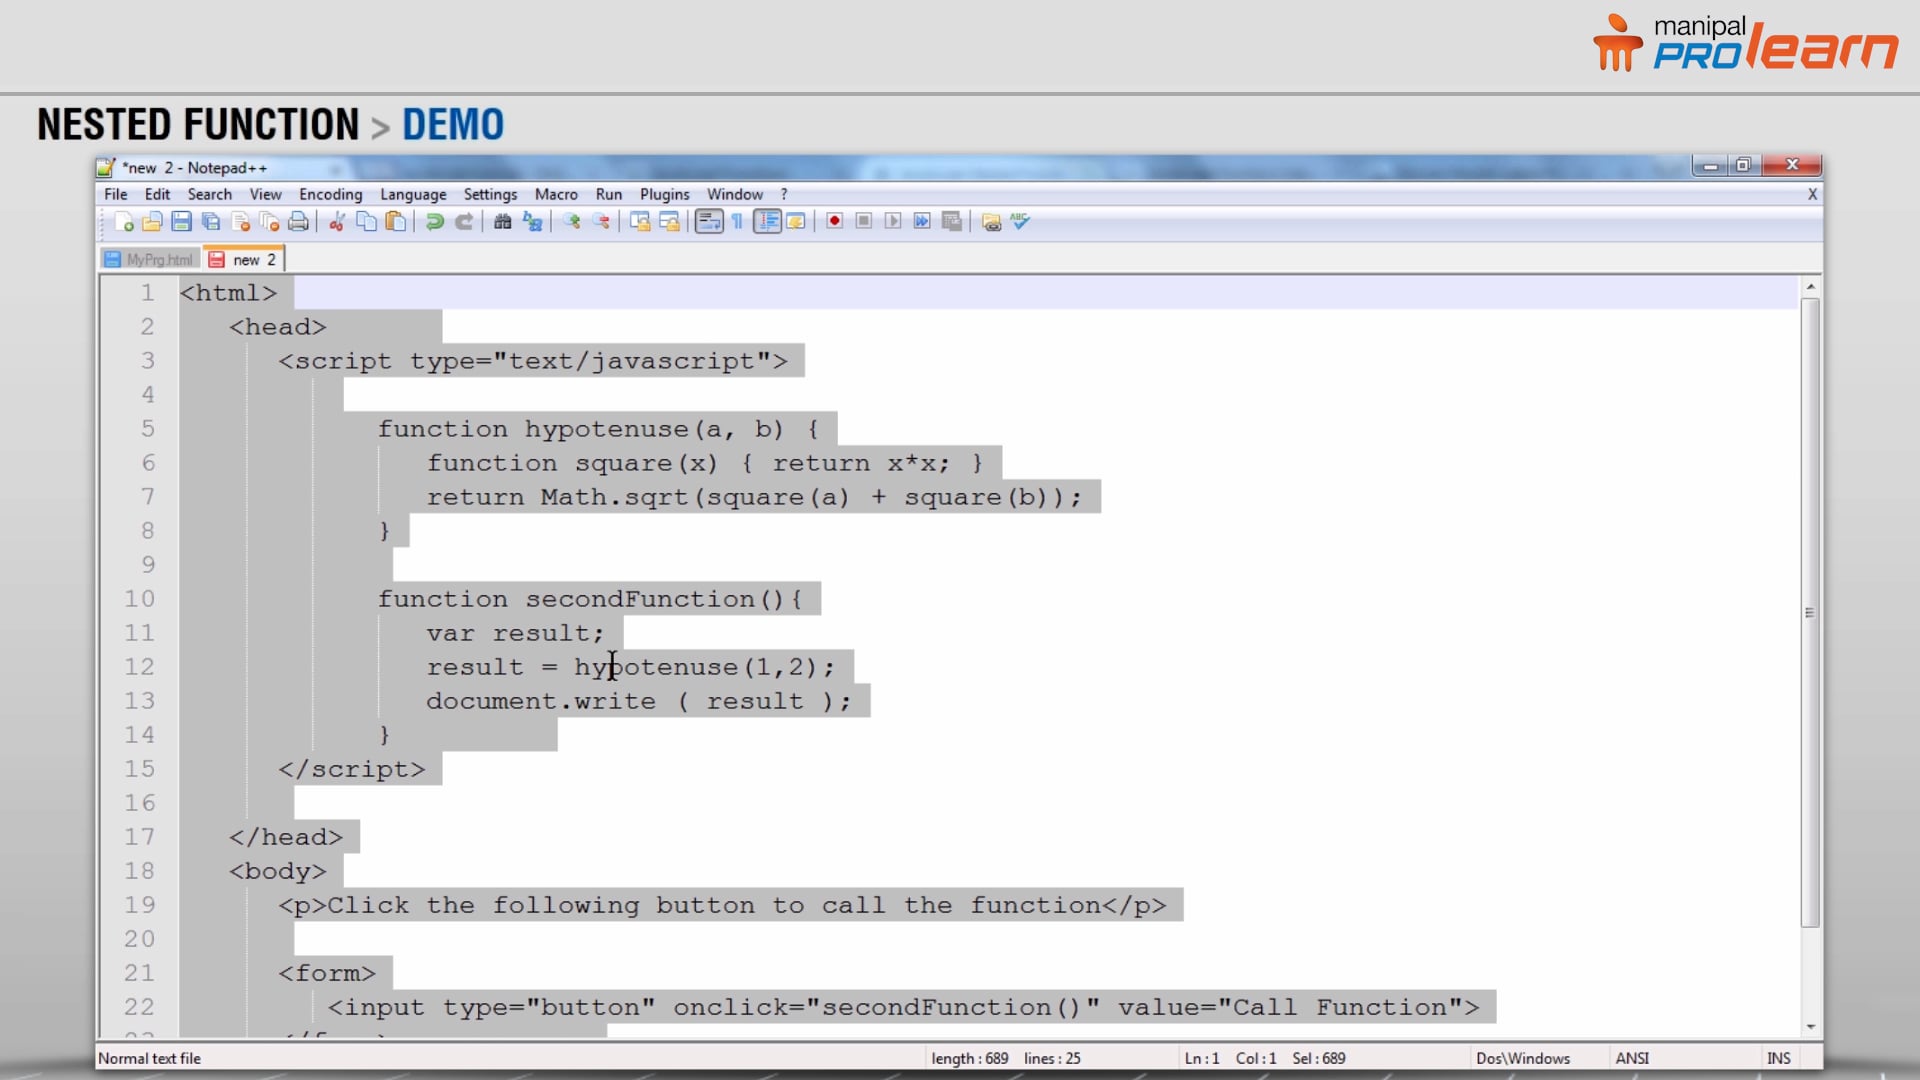Paste from the clipboard
1920x1080 pixels.
tap(394, 222)
